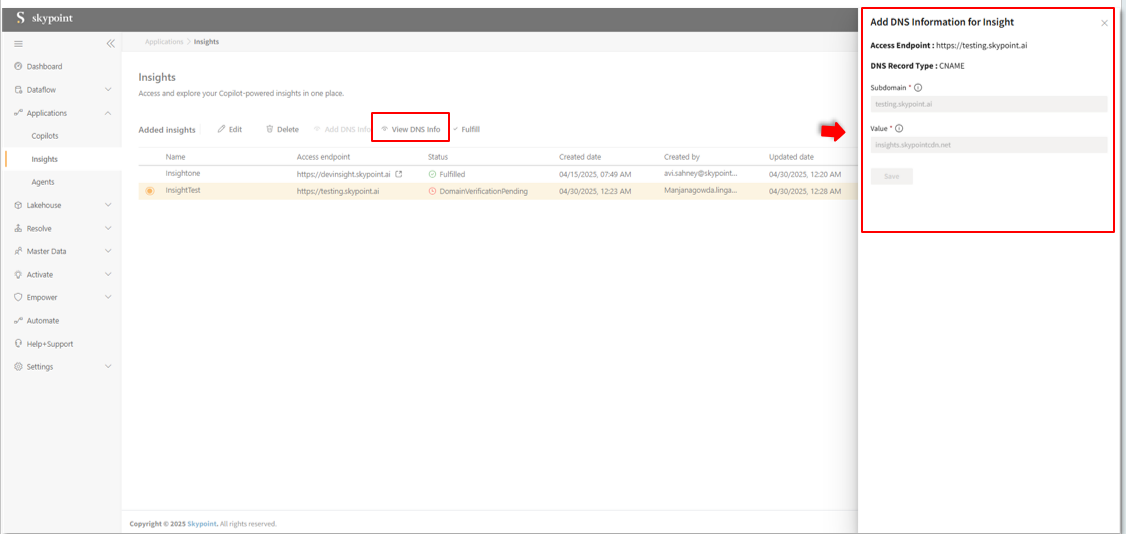Select the InsightTest row radio button
This screenshot has width=1126, height=534.
[x=150, y=191]
